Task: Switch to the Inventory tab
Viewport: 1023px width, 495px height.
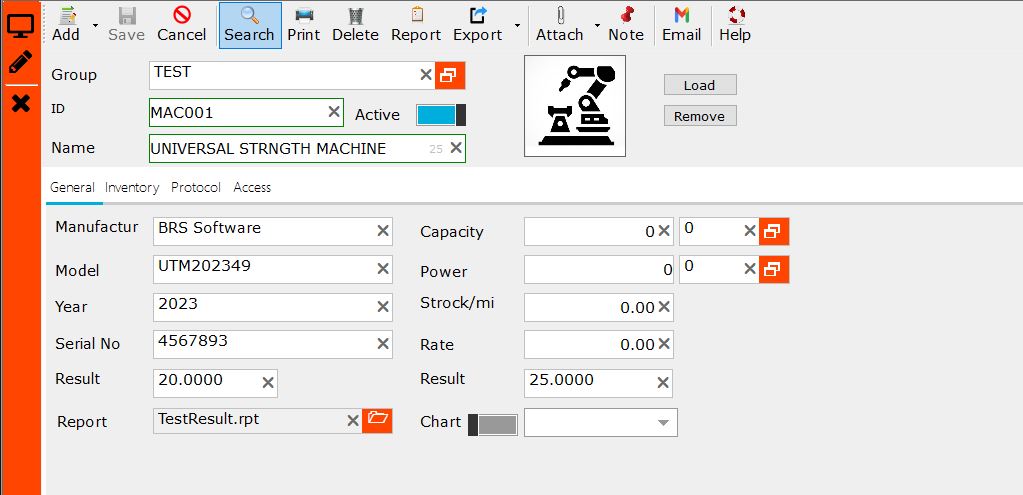Action: pos(132,188)
